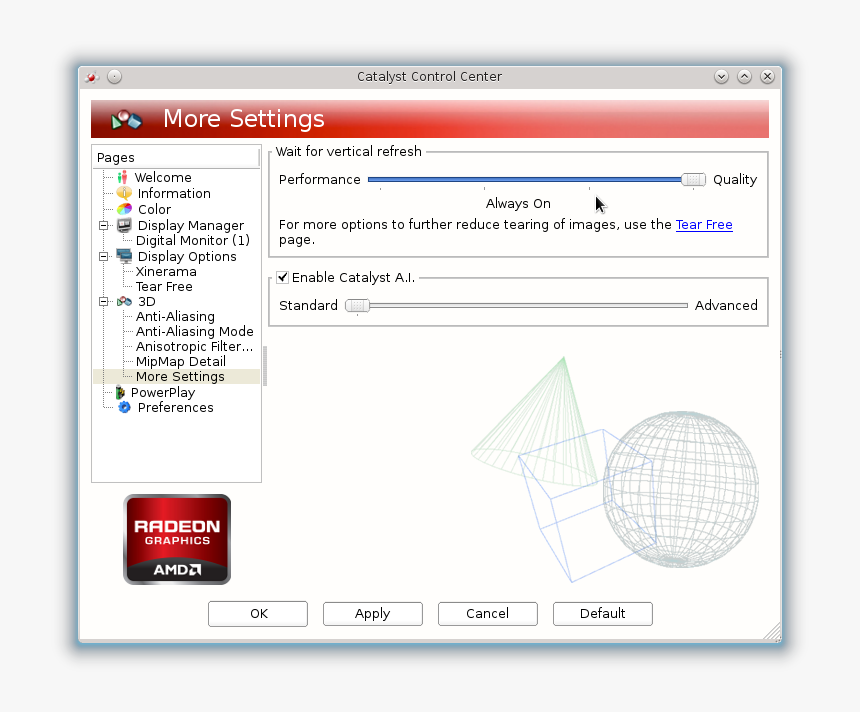Image resolution: width=860 pixels, height=712 pixels.
Task: Click the Apply button
Action: [373, 613]
